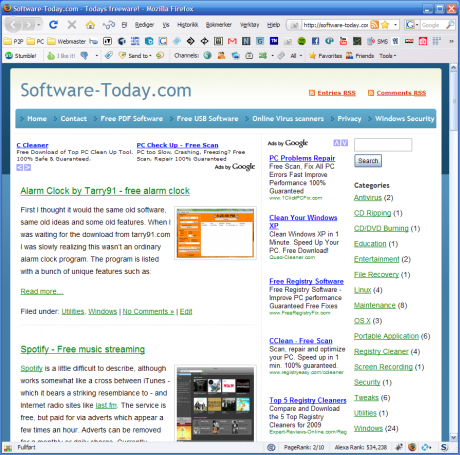The image size is (460, 455).
Task: Go forward with the Forward arrow button
Action: click(29, 25)
